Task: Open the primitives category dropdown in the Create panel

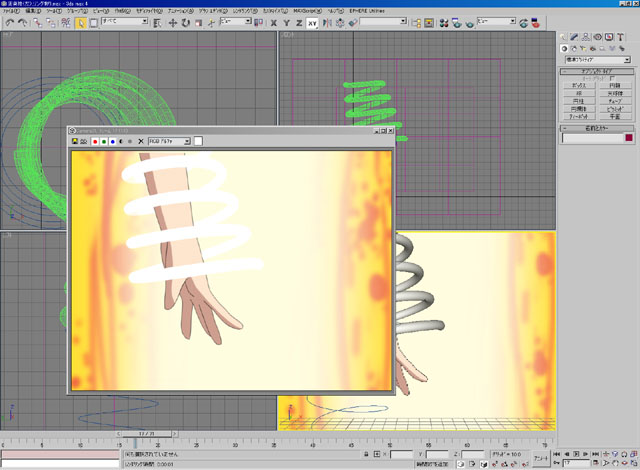Action: 598,60
